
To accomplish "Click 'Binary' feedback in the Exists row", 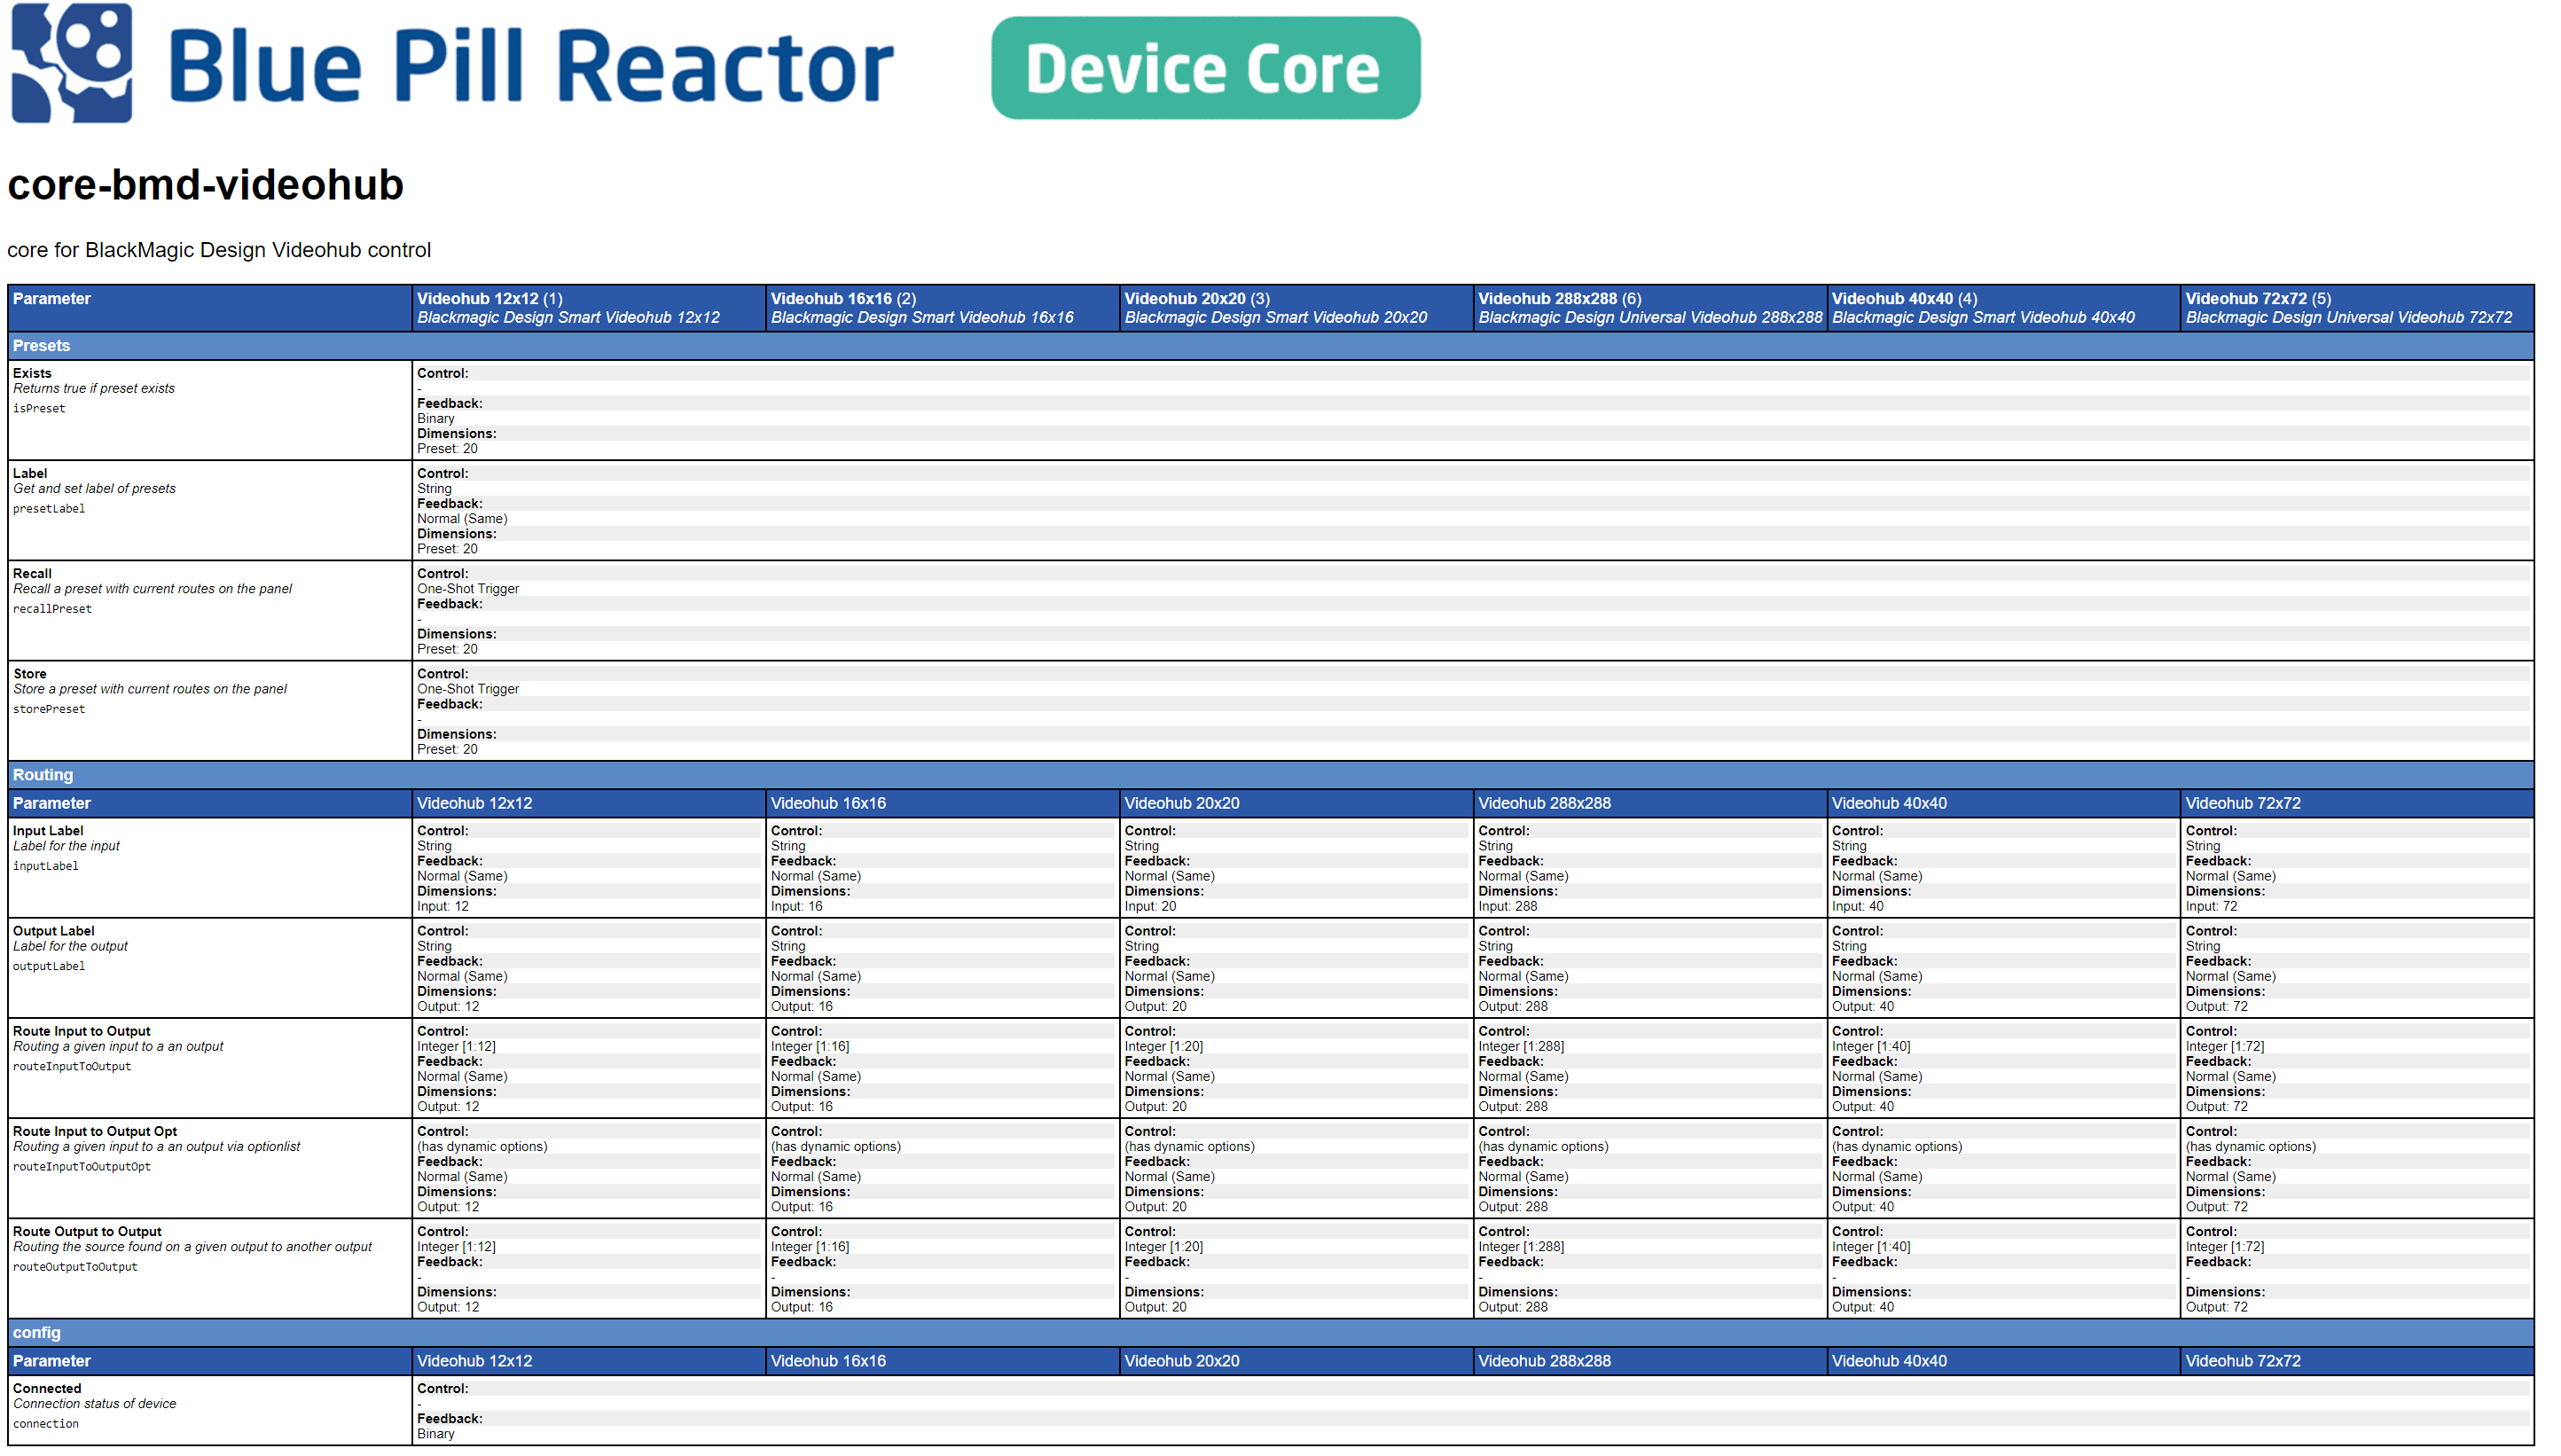I will (x=436, y=419).
